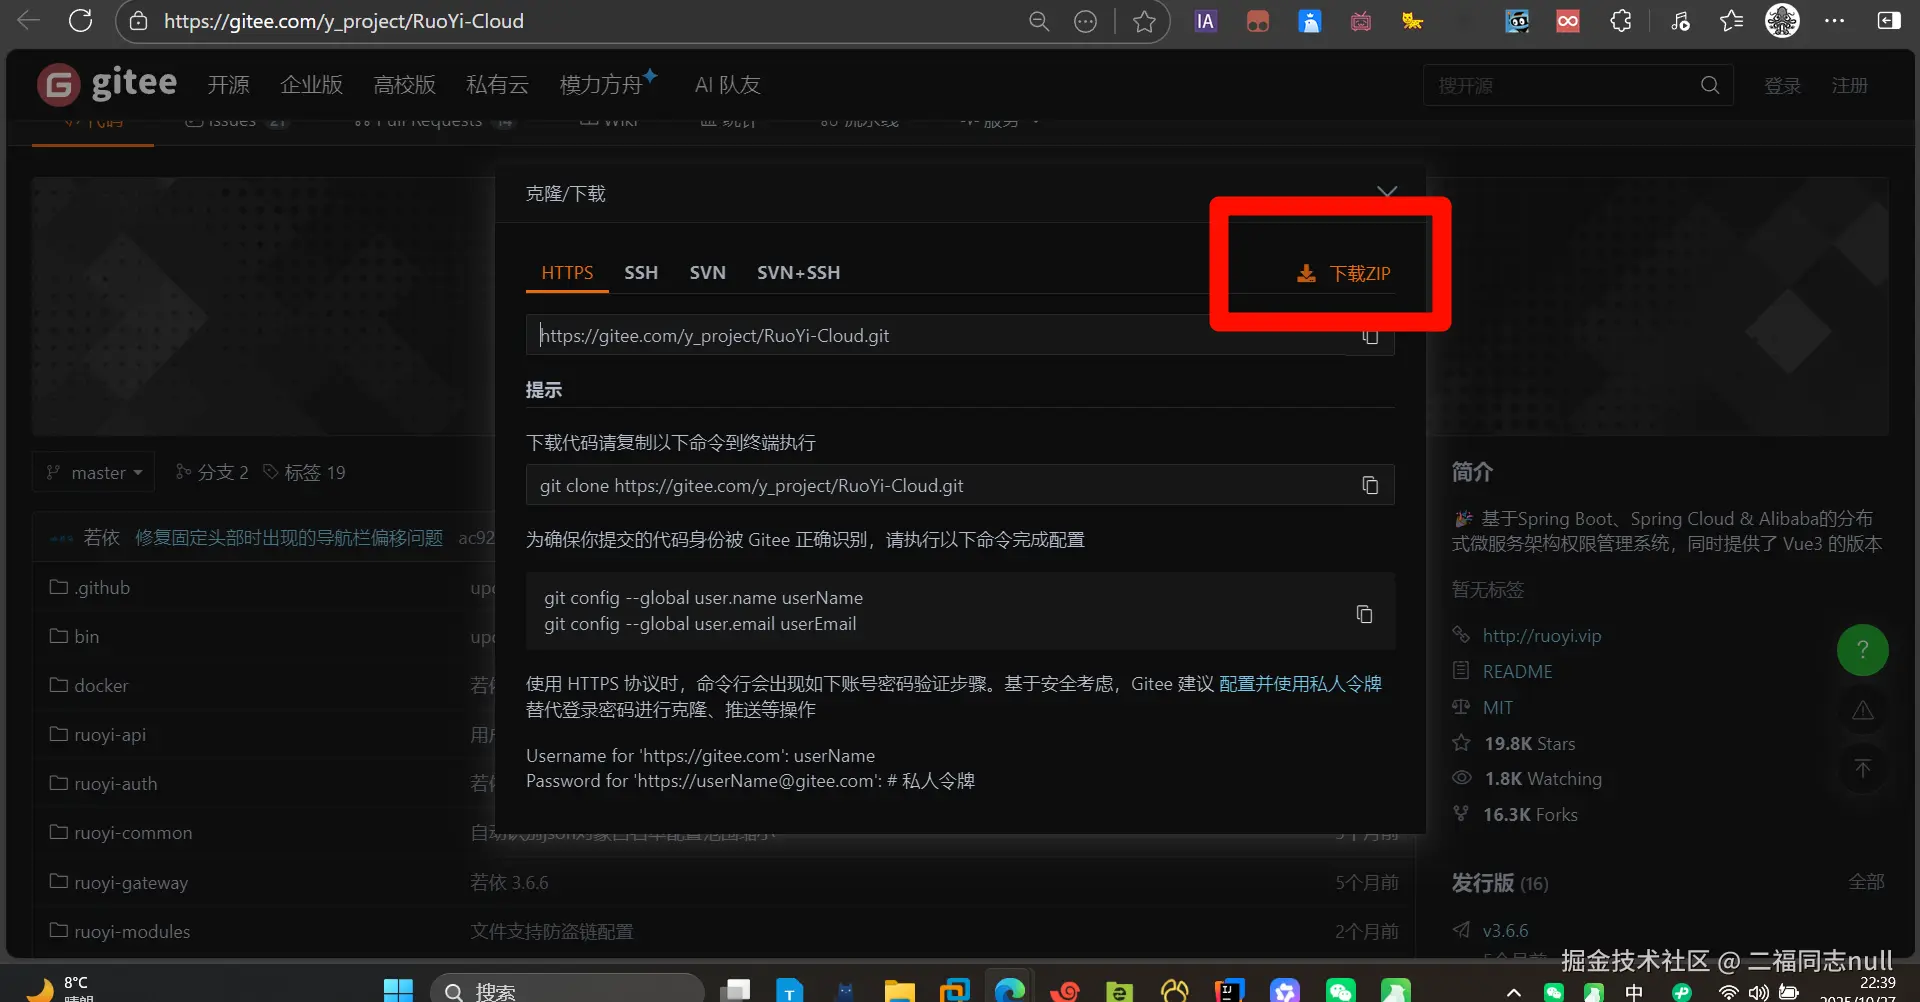Open the ruoyi-gateway folder

pos(131,882)
